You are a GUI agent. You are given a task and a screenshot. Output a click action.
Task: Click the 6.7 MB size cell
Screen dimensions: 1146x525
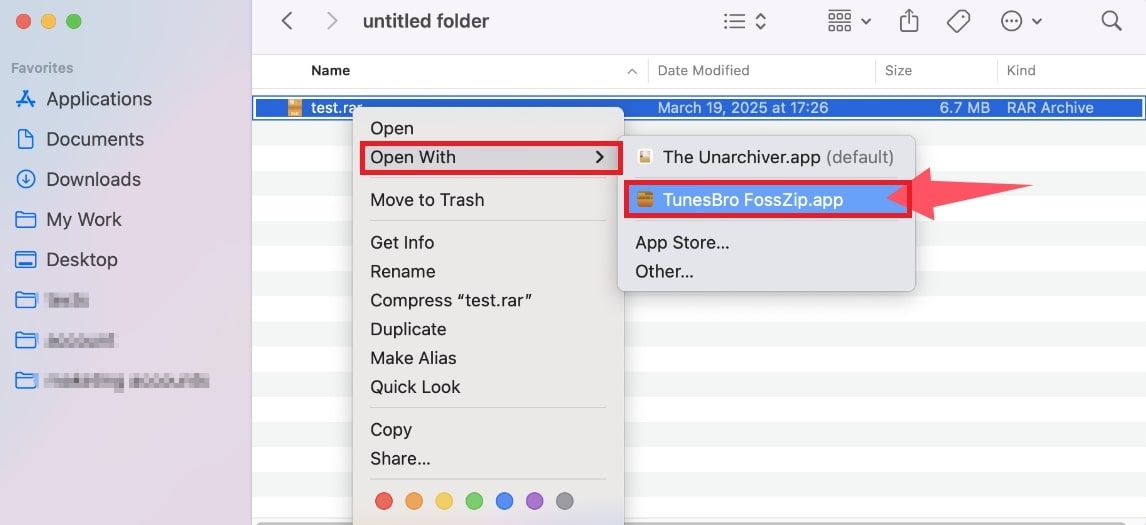965,107
